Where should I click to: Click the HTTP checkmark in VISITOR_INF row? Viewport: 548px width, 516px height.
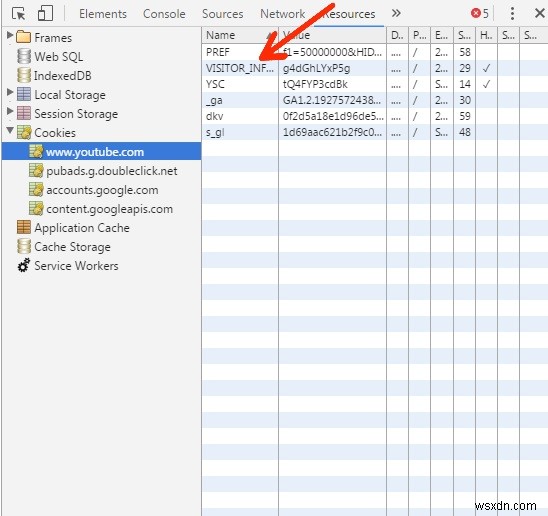pos(486,68)
